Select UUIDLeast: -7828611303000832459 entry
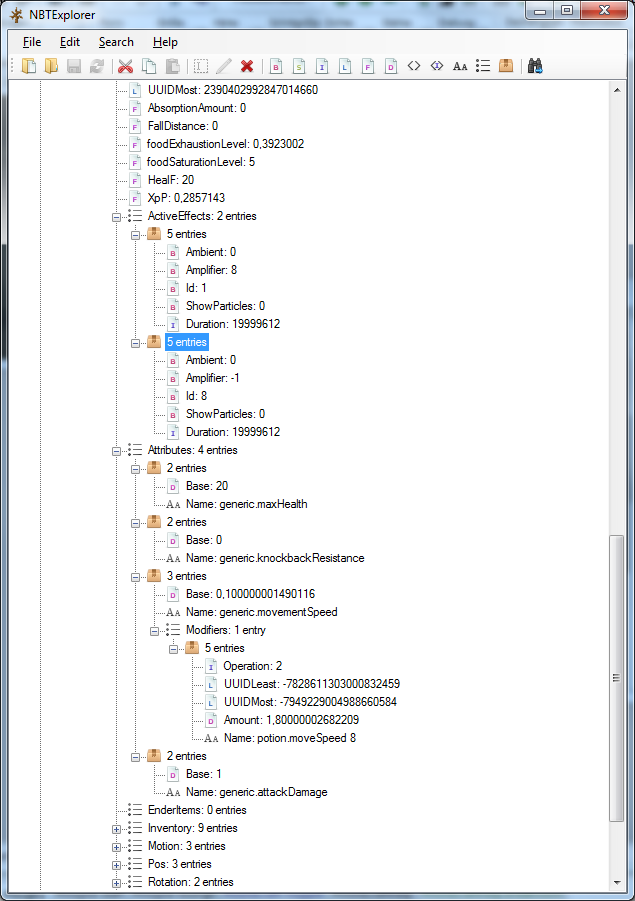The height and width of the screenshot is (901, 635). click(x=311, y=684)
